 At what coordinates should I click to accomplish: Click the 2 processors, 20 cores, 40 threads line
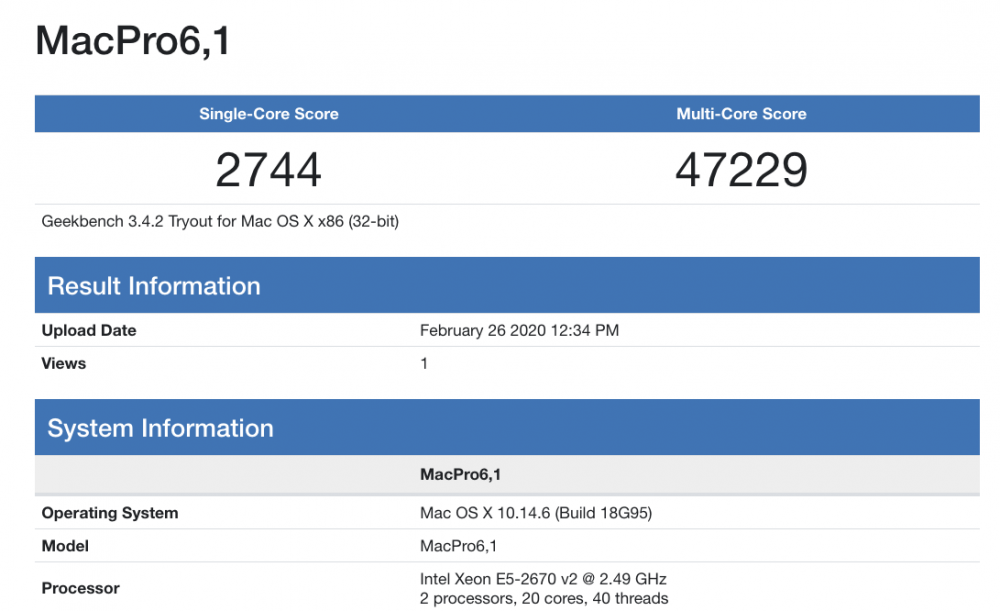coord(544,598)
